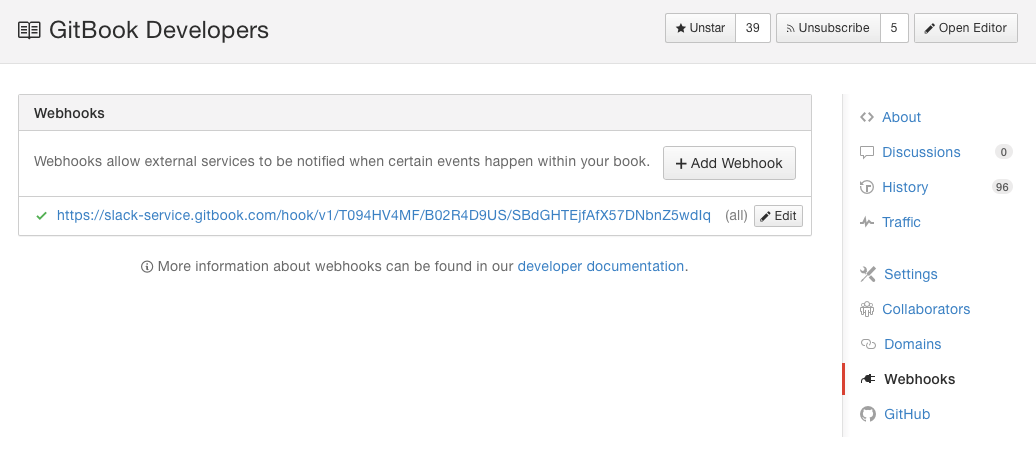
Task: Unstar the GitBook Developers book
Action: (700, 28)
